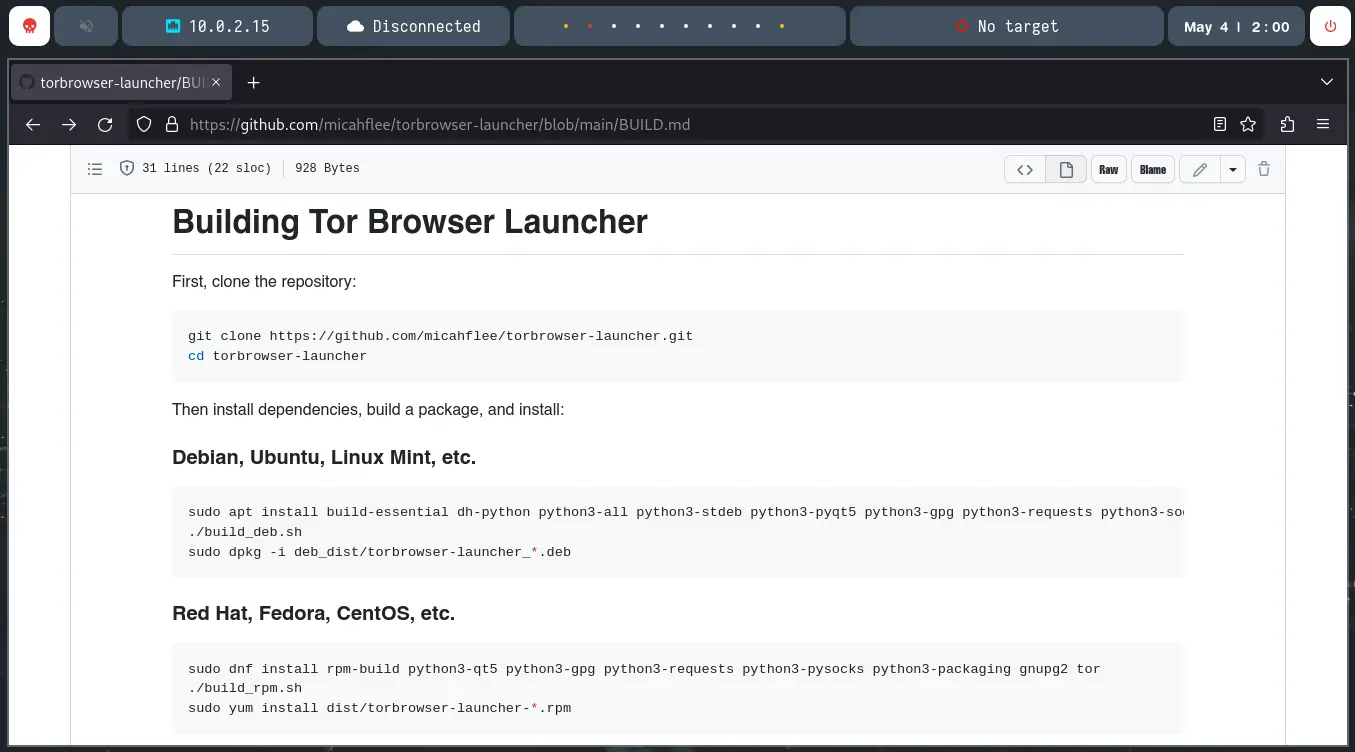
Task: Open the May 4 clock widget
Action: point(1236,27)
